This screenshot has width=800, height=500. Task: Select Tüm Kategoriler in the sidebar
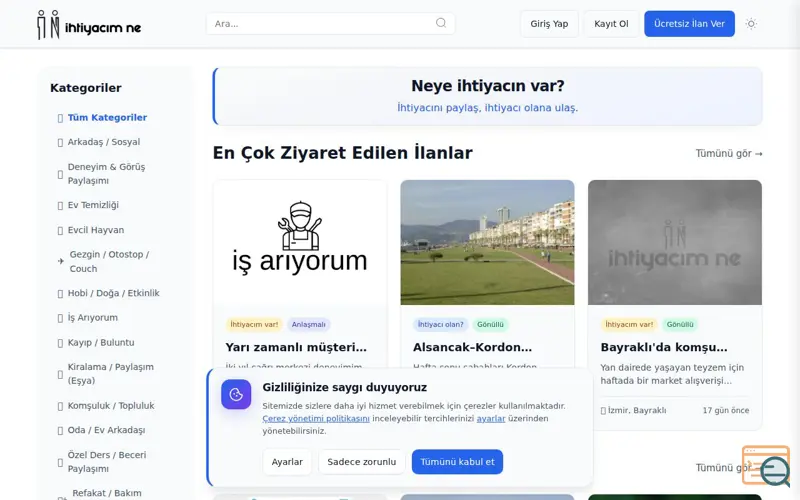pyautogui.click(x=107, y=117)
